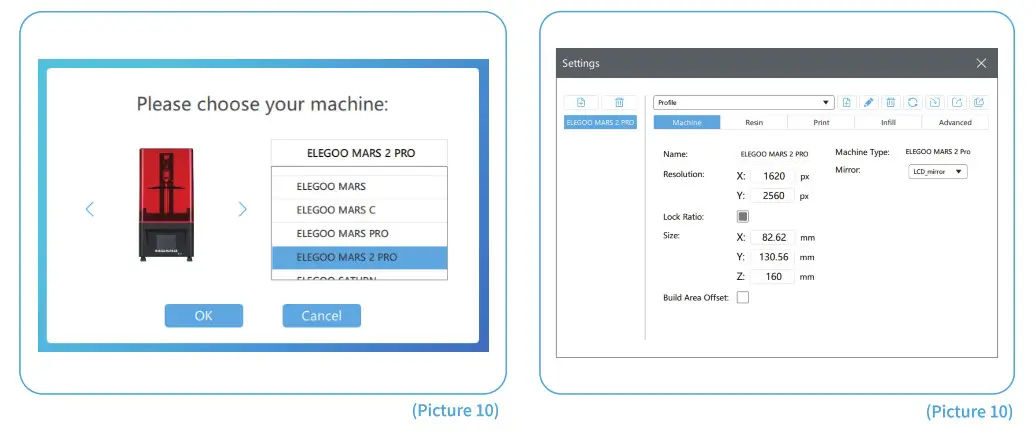Switch to the Print tab
The height and width of the screenshot is (434, 1036).
pos(821,122)
